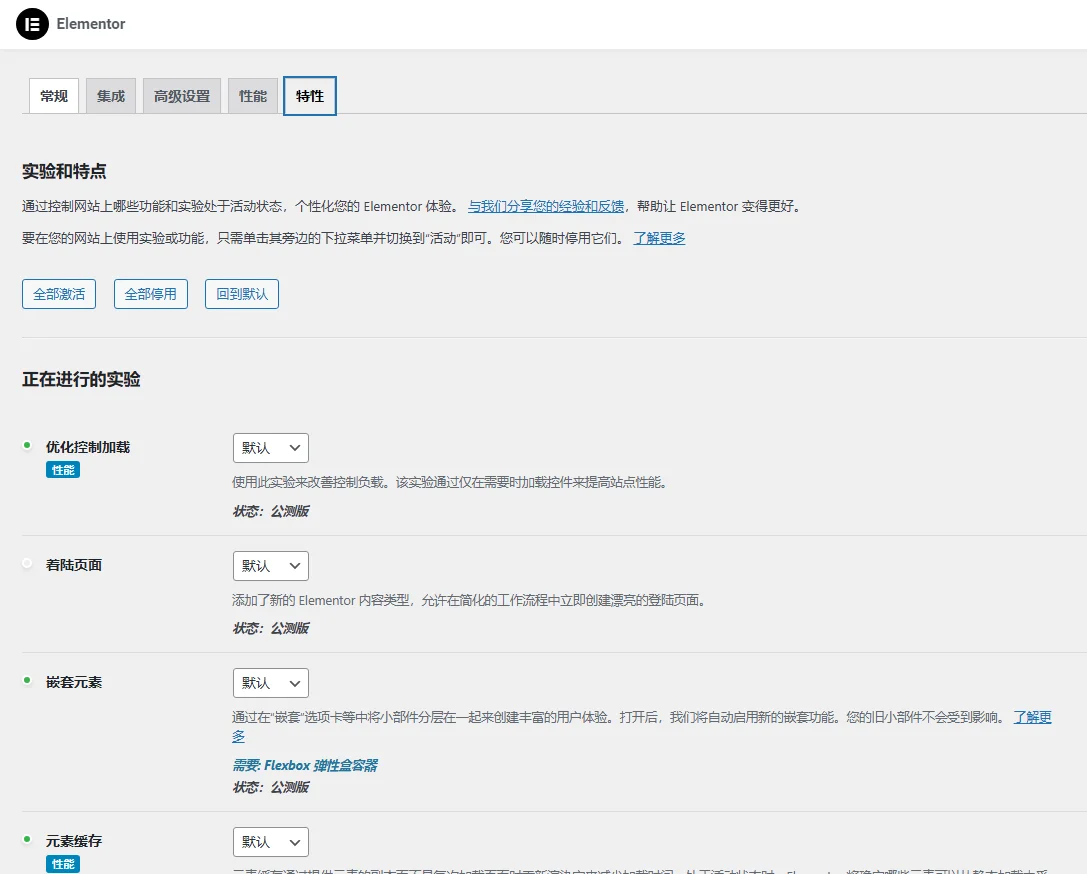Click the 全部停用 button
The image size is (1087, 874).
(x=150, y=293)
